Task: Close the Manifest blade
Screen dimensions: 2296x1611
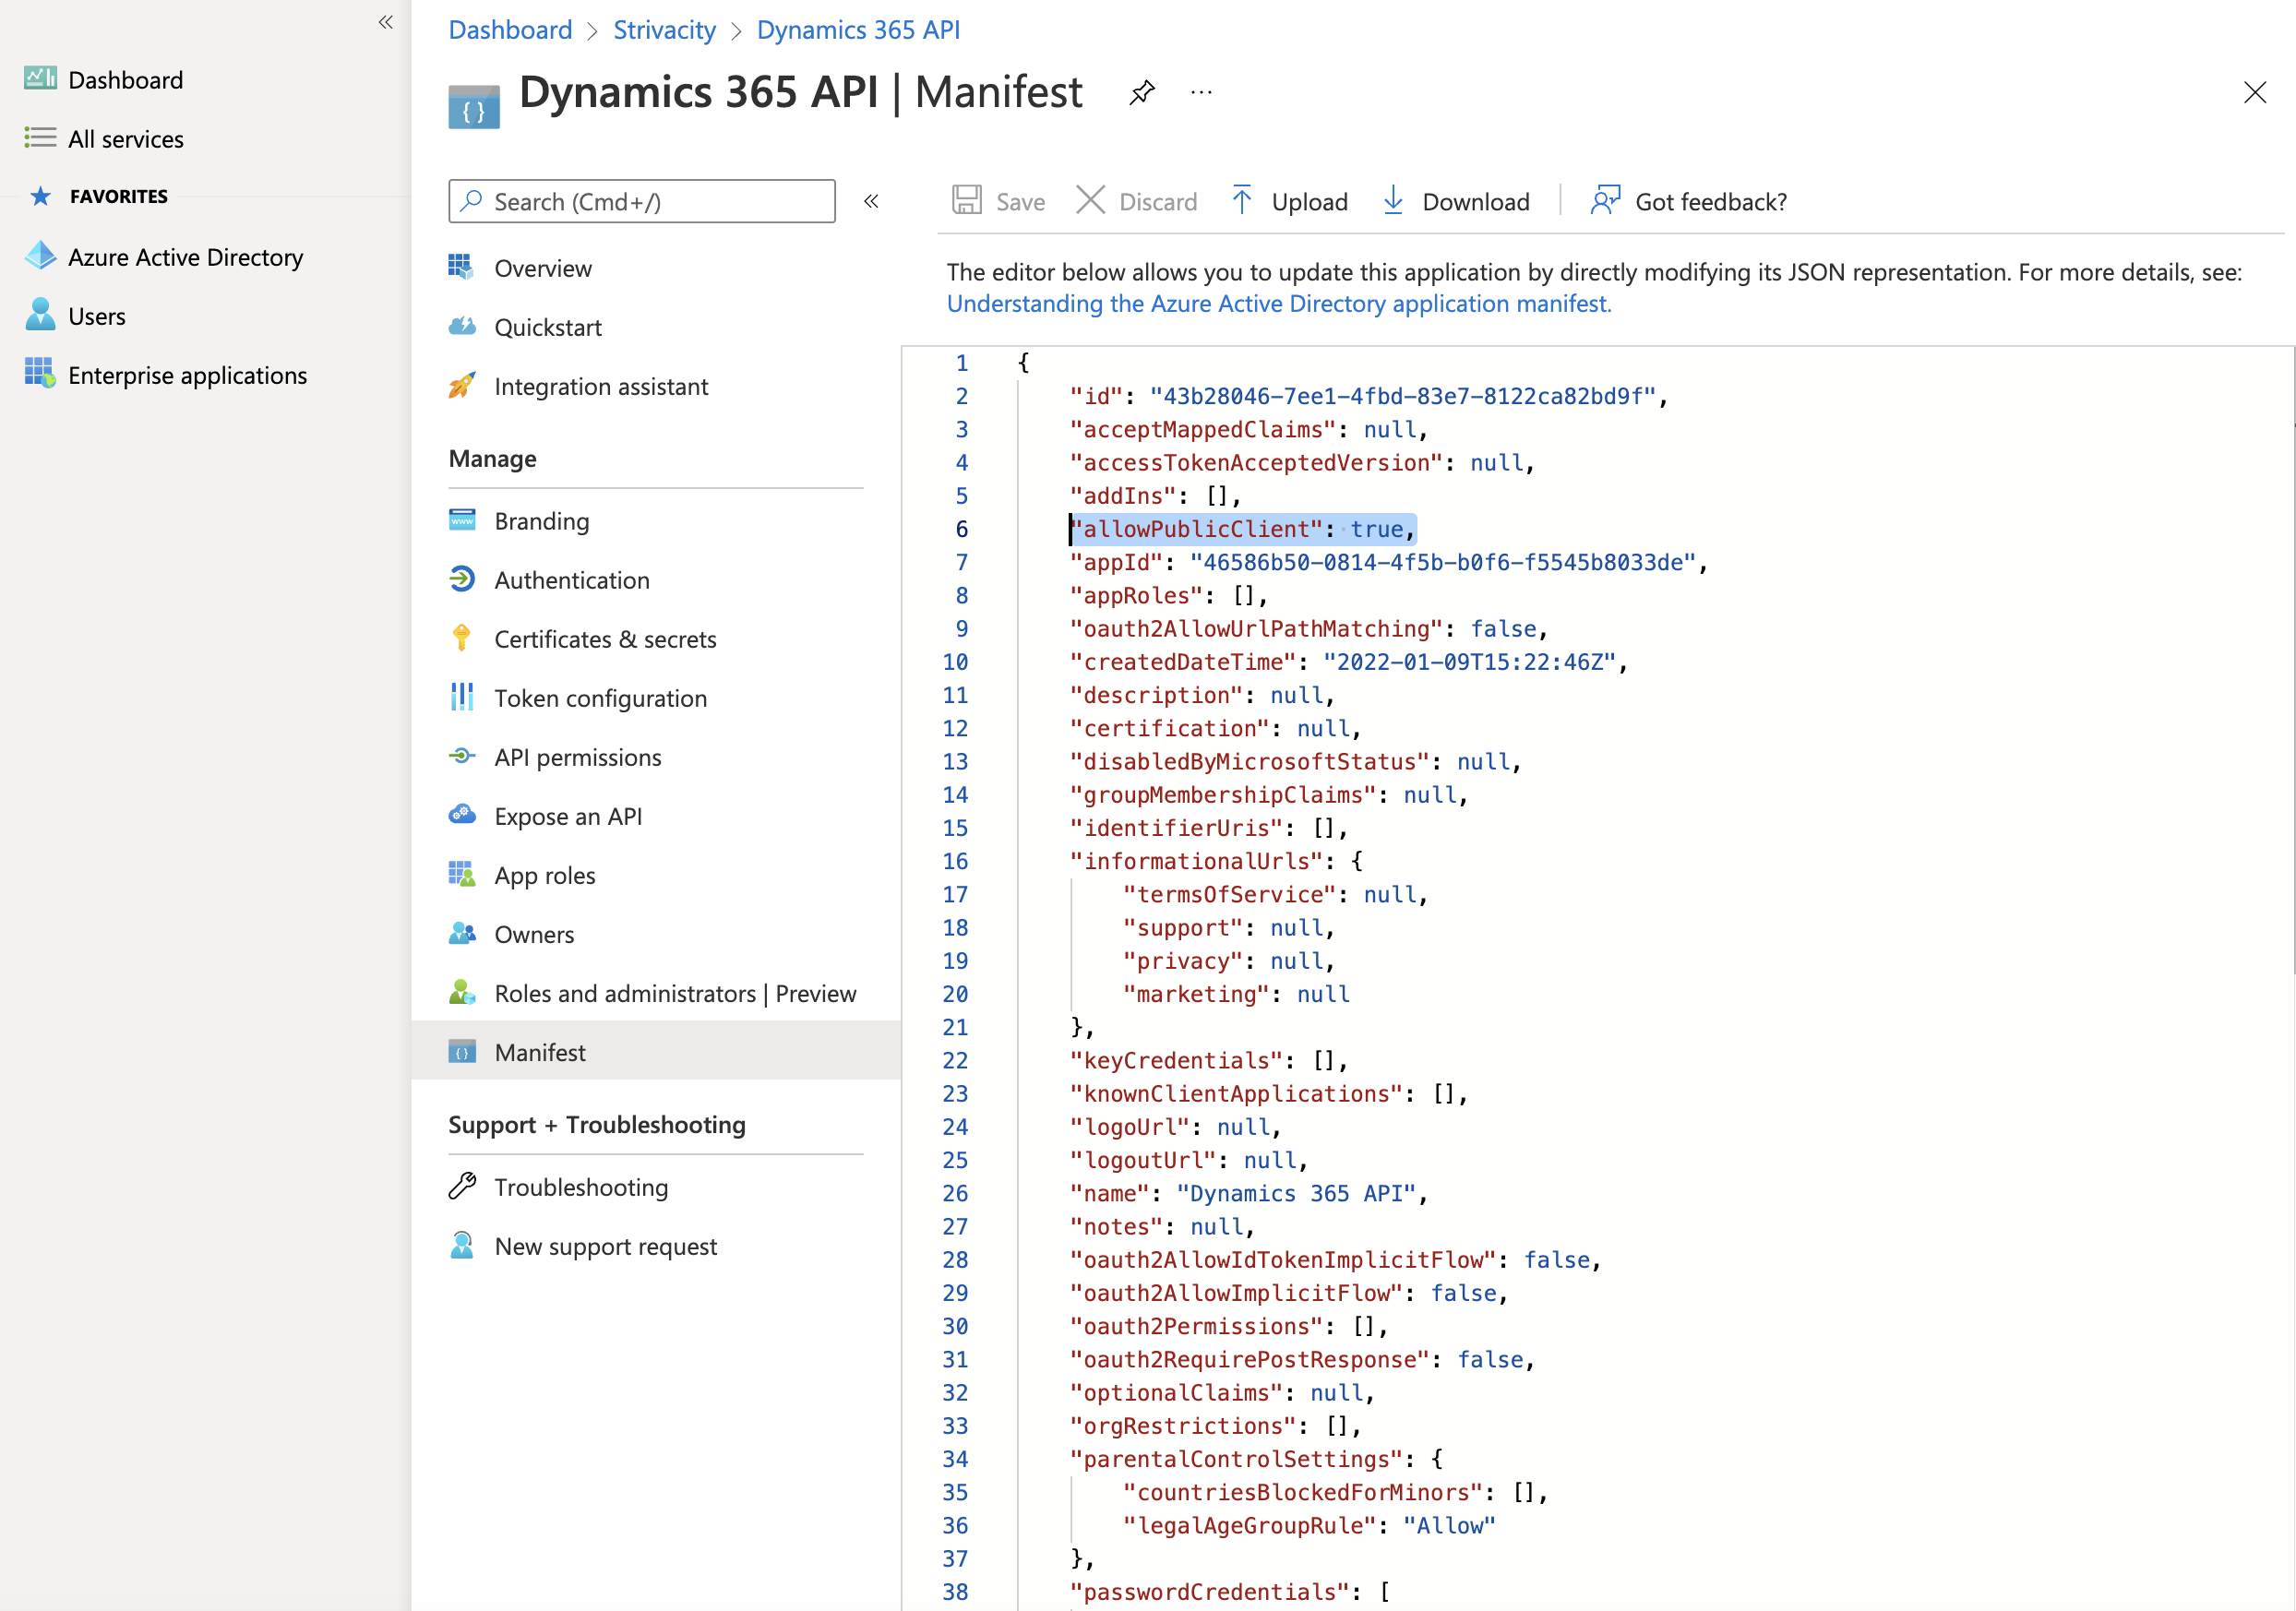Action: pyautogui.click(x=2254, y=93)
